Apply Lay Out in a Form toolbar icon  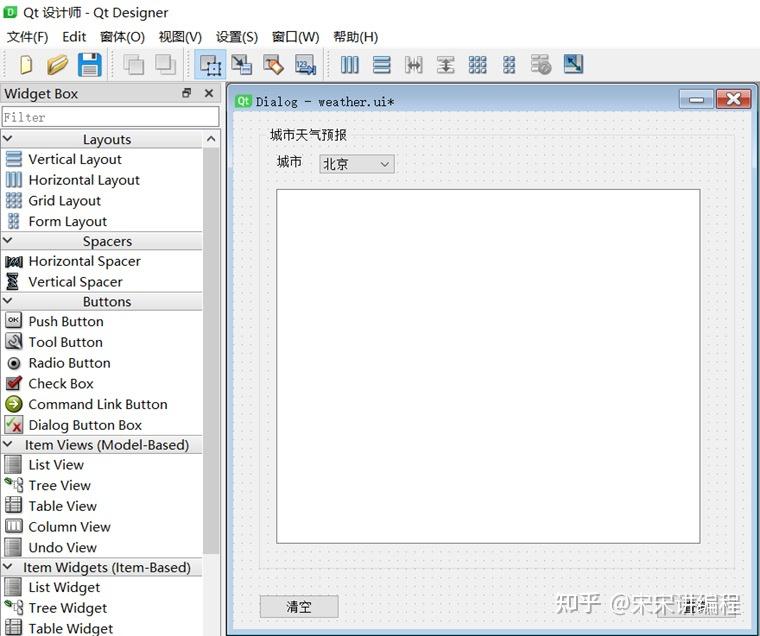(x=509, y=64)
